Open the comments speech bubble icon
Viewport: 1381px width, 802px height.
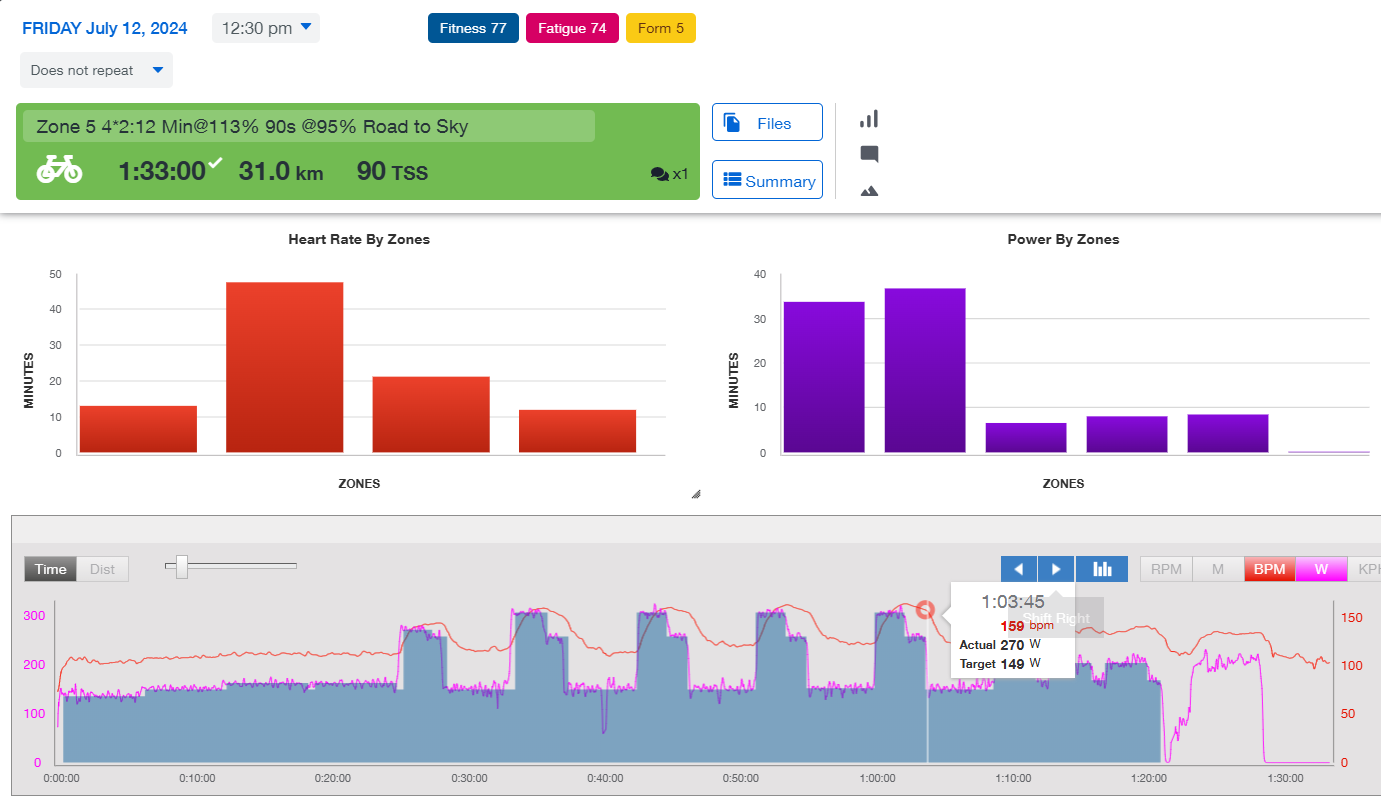(x=869, y=154)
